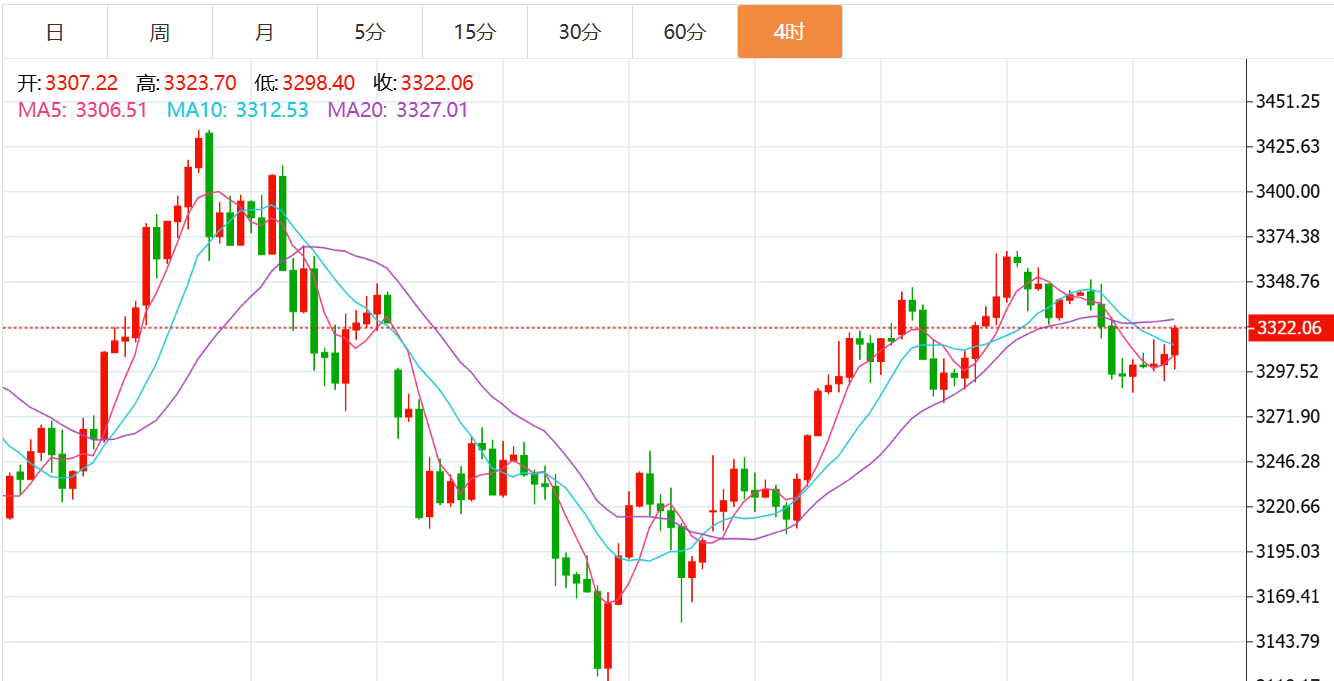Click the low price value 3298.40
The image size is (1334, 681).
319,84
